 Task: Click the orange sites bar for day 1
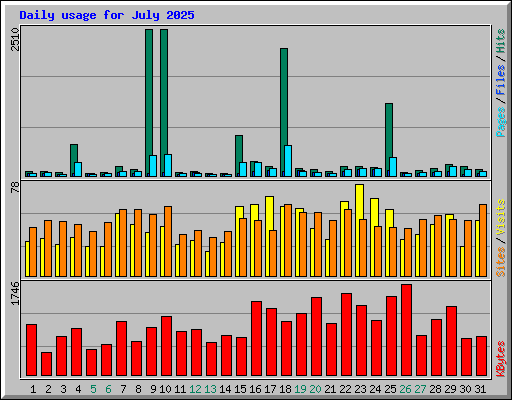click(x=33, y=252)
